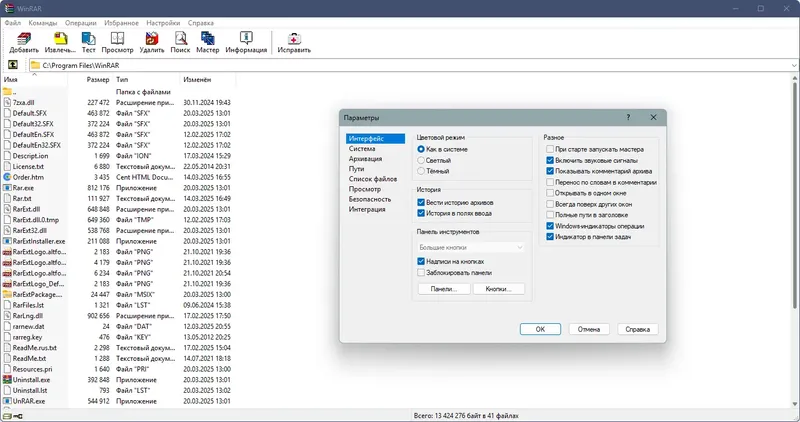This screenshot has width=800, height=422.
Task: Open the Просмотр (View) toolbar icon
Action: click(117, 38)
